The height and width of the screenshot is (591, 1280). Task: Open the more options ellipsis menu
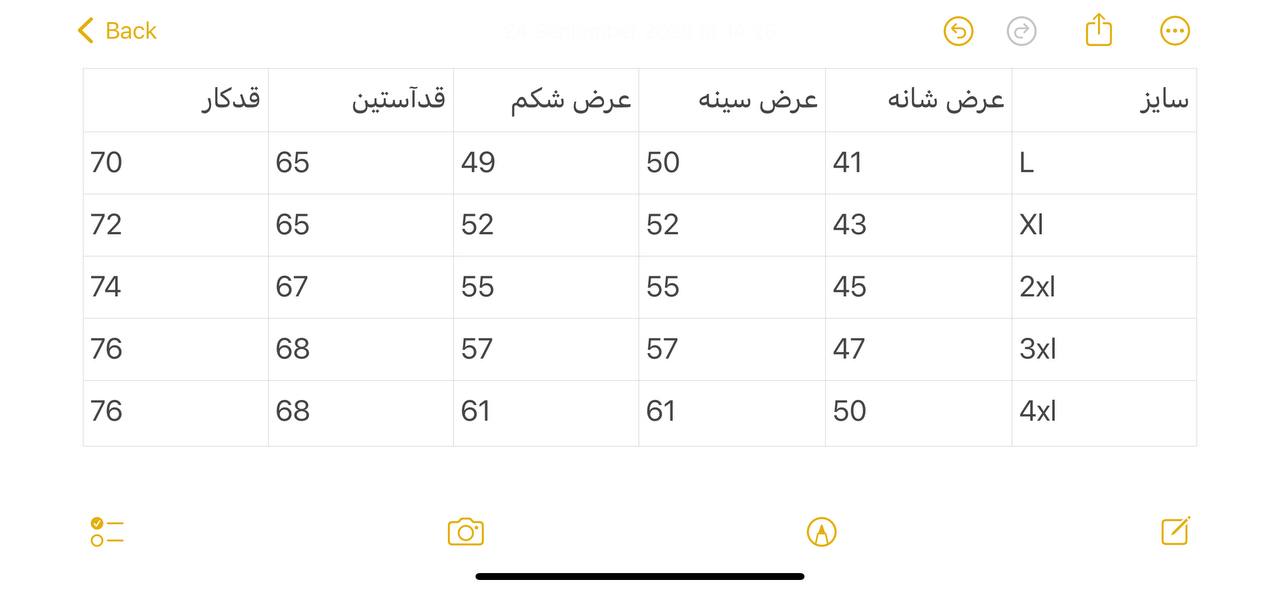[1175, 31]
